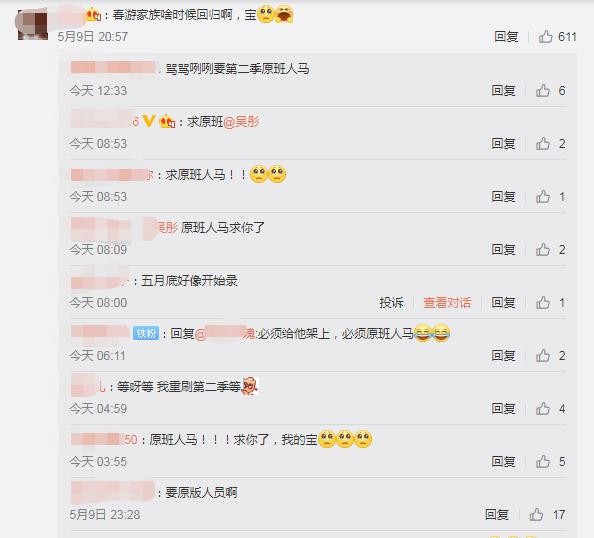The width and height of the screenshot is (594, 538).
Task: Click 投诉 to report the reply
Action: (x=391, y=302)
